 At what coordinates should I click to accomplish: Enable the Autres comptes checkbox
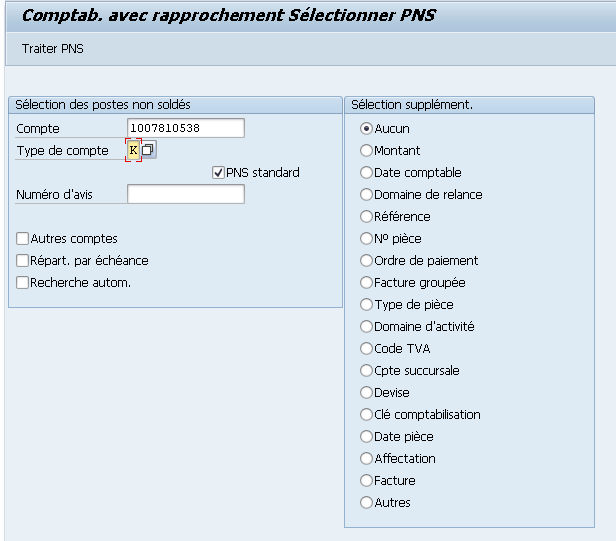click(x=23, y=238)
